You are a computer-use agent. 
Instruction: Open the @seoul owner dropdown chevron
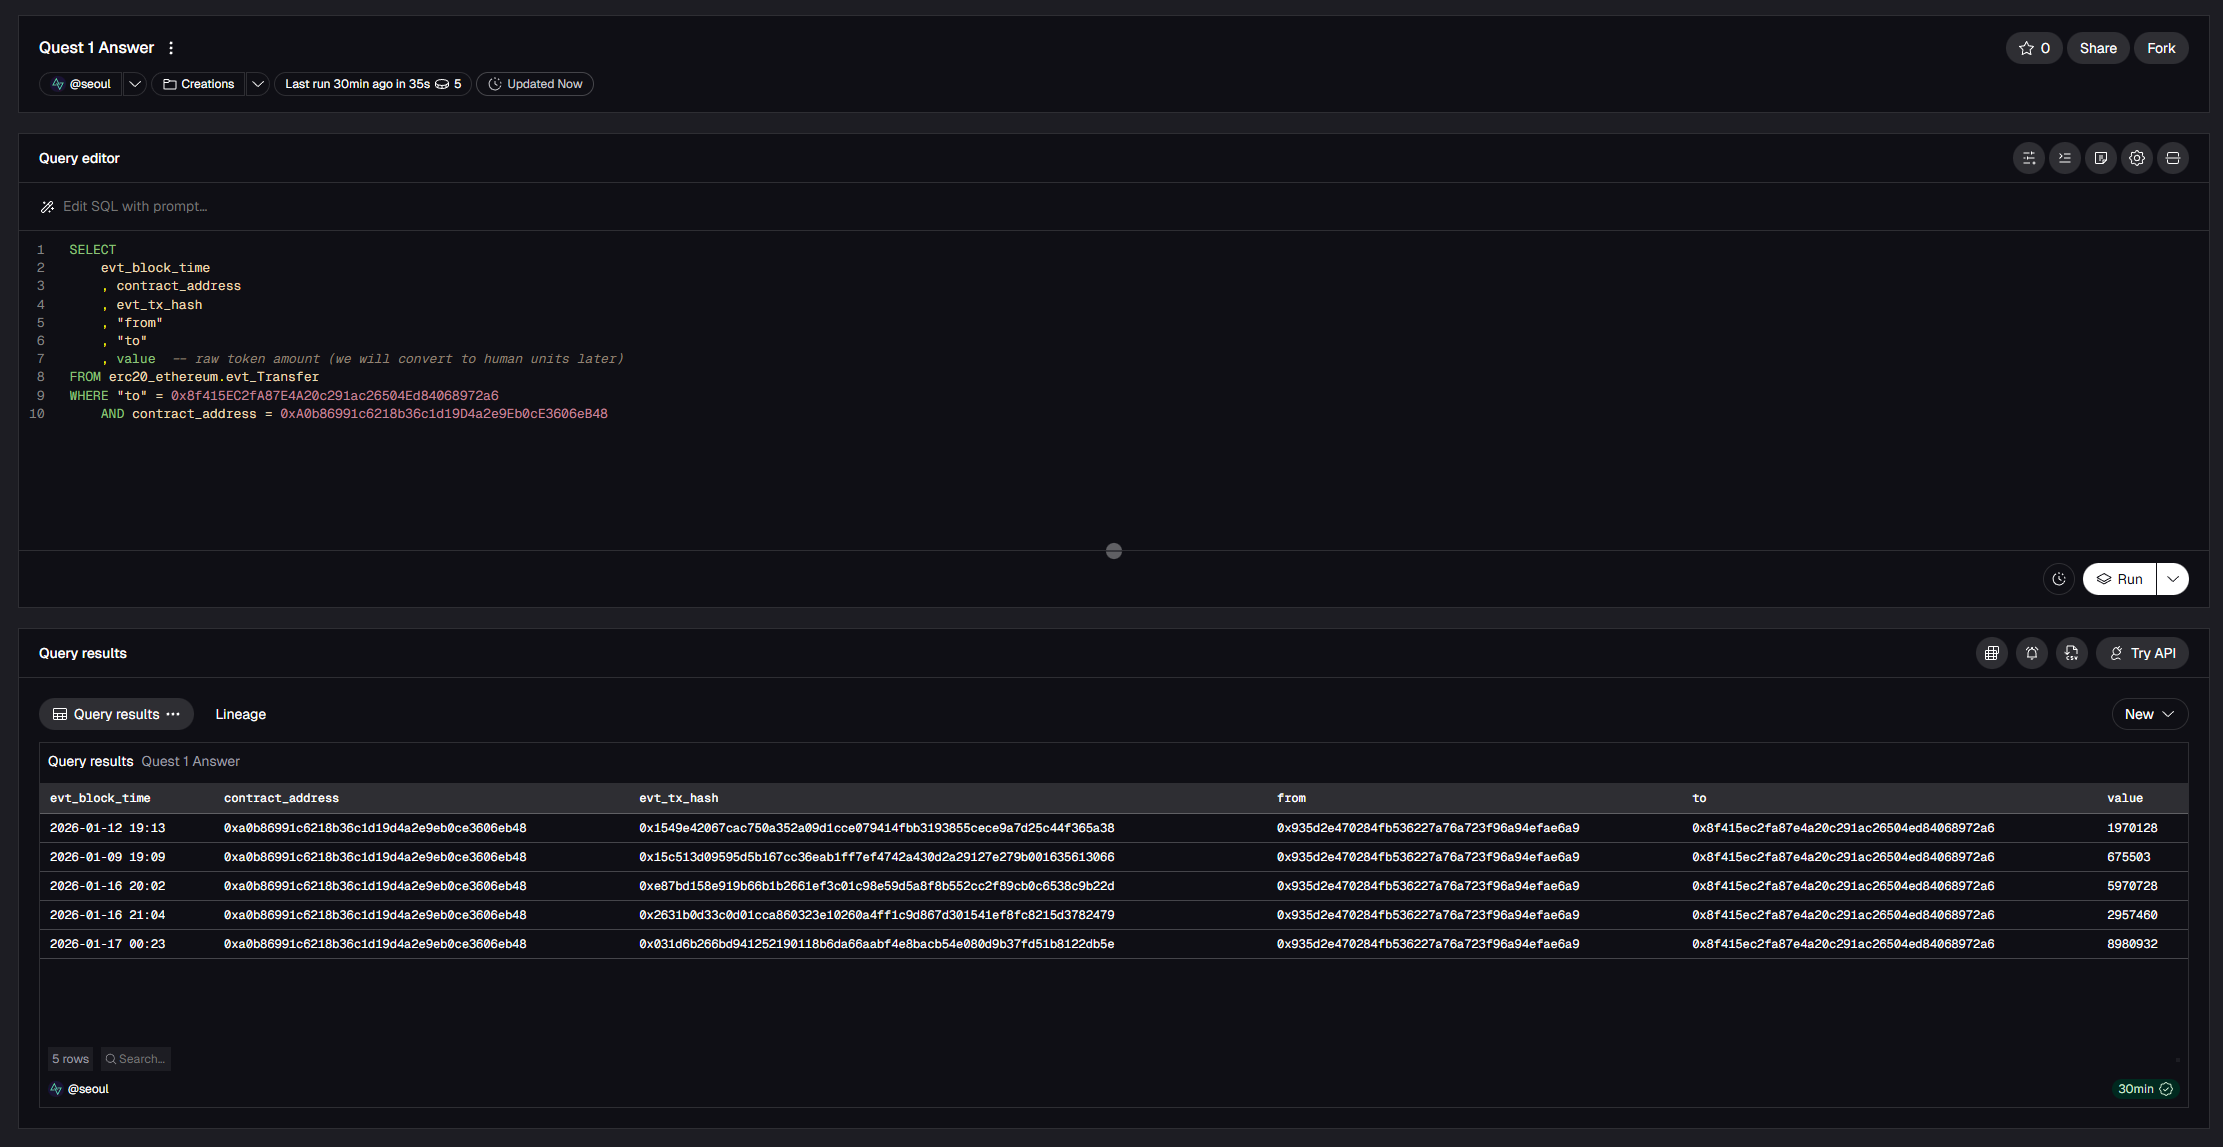(135, 84)
